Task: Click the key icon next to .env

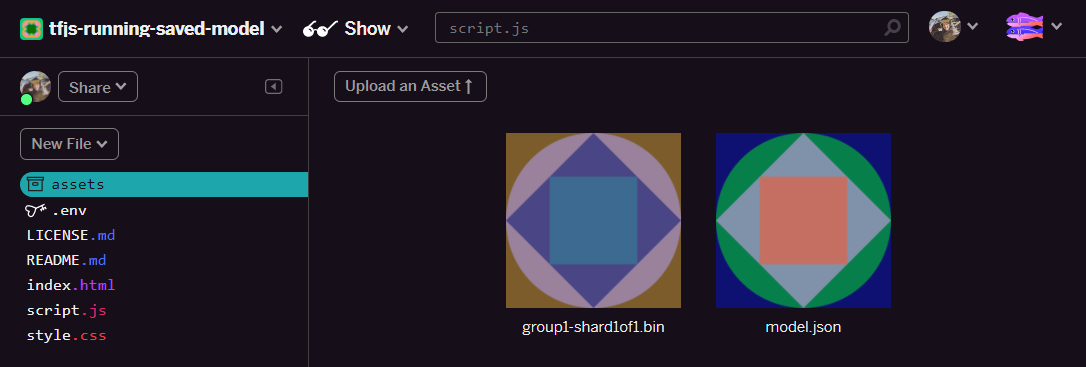Action: (x=36, y=211)
